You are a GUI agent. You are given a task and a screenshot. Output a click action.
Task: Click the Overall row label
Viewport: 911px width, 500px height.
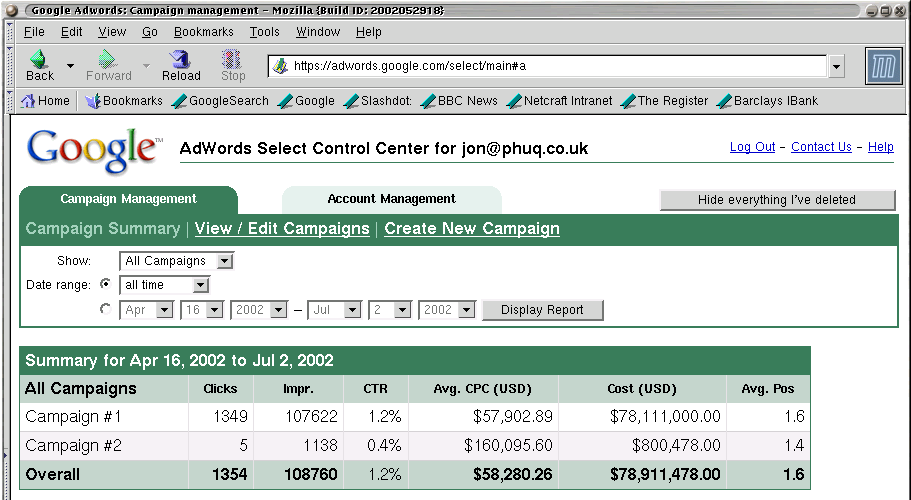tap(52, 474)
